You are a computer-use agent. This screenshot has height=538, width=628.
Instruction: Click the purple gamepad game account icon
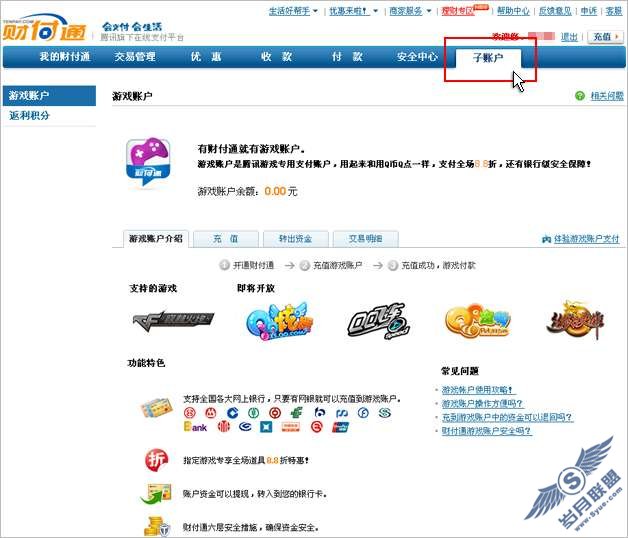tap(148, 162)
